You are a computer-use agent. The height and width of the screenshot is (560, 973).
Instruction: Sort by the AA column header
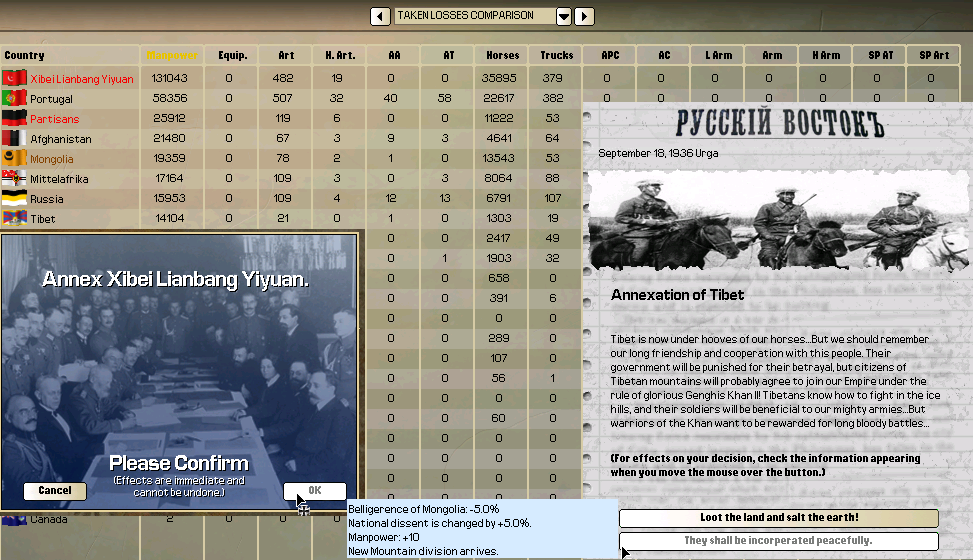pyautogui.click(x=394, y=55)
